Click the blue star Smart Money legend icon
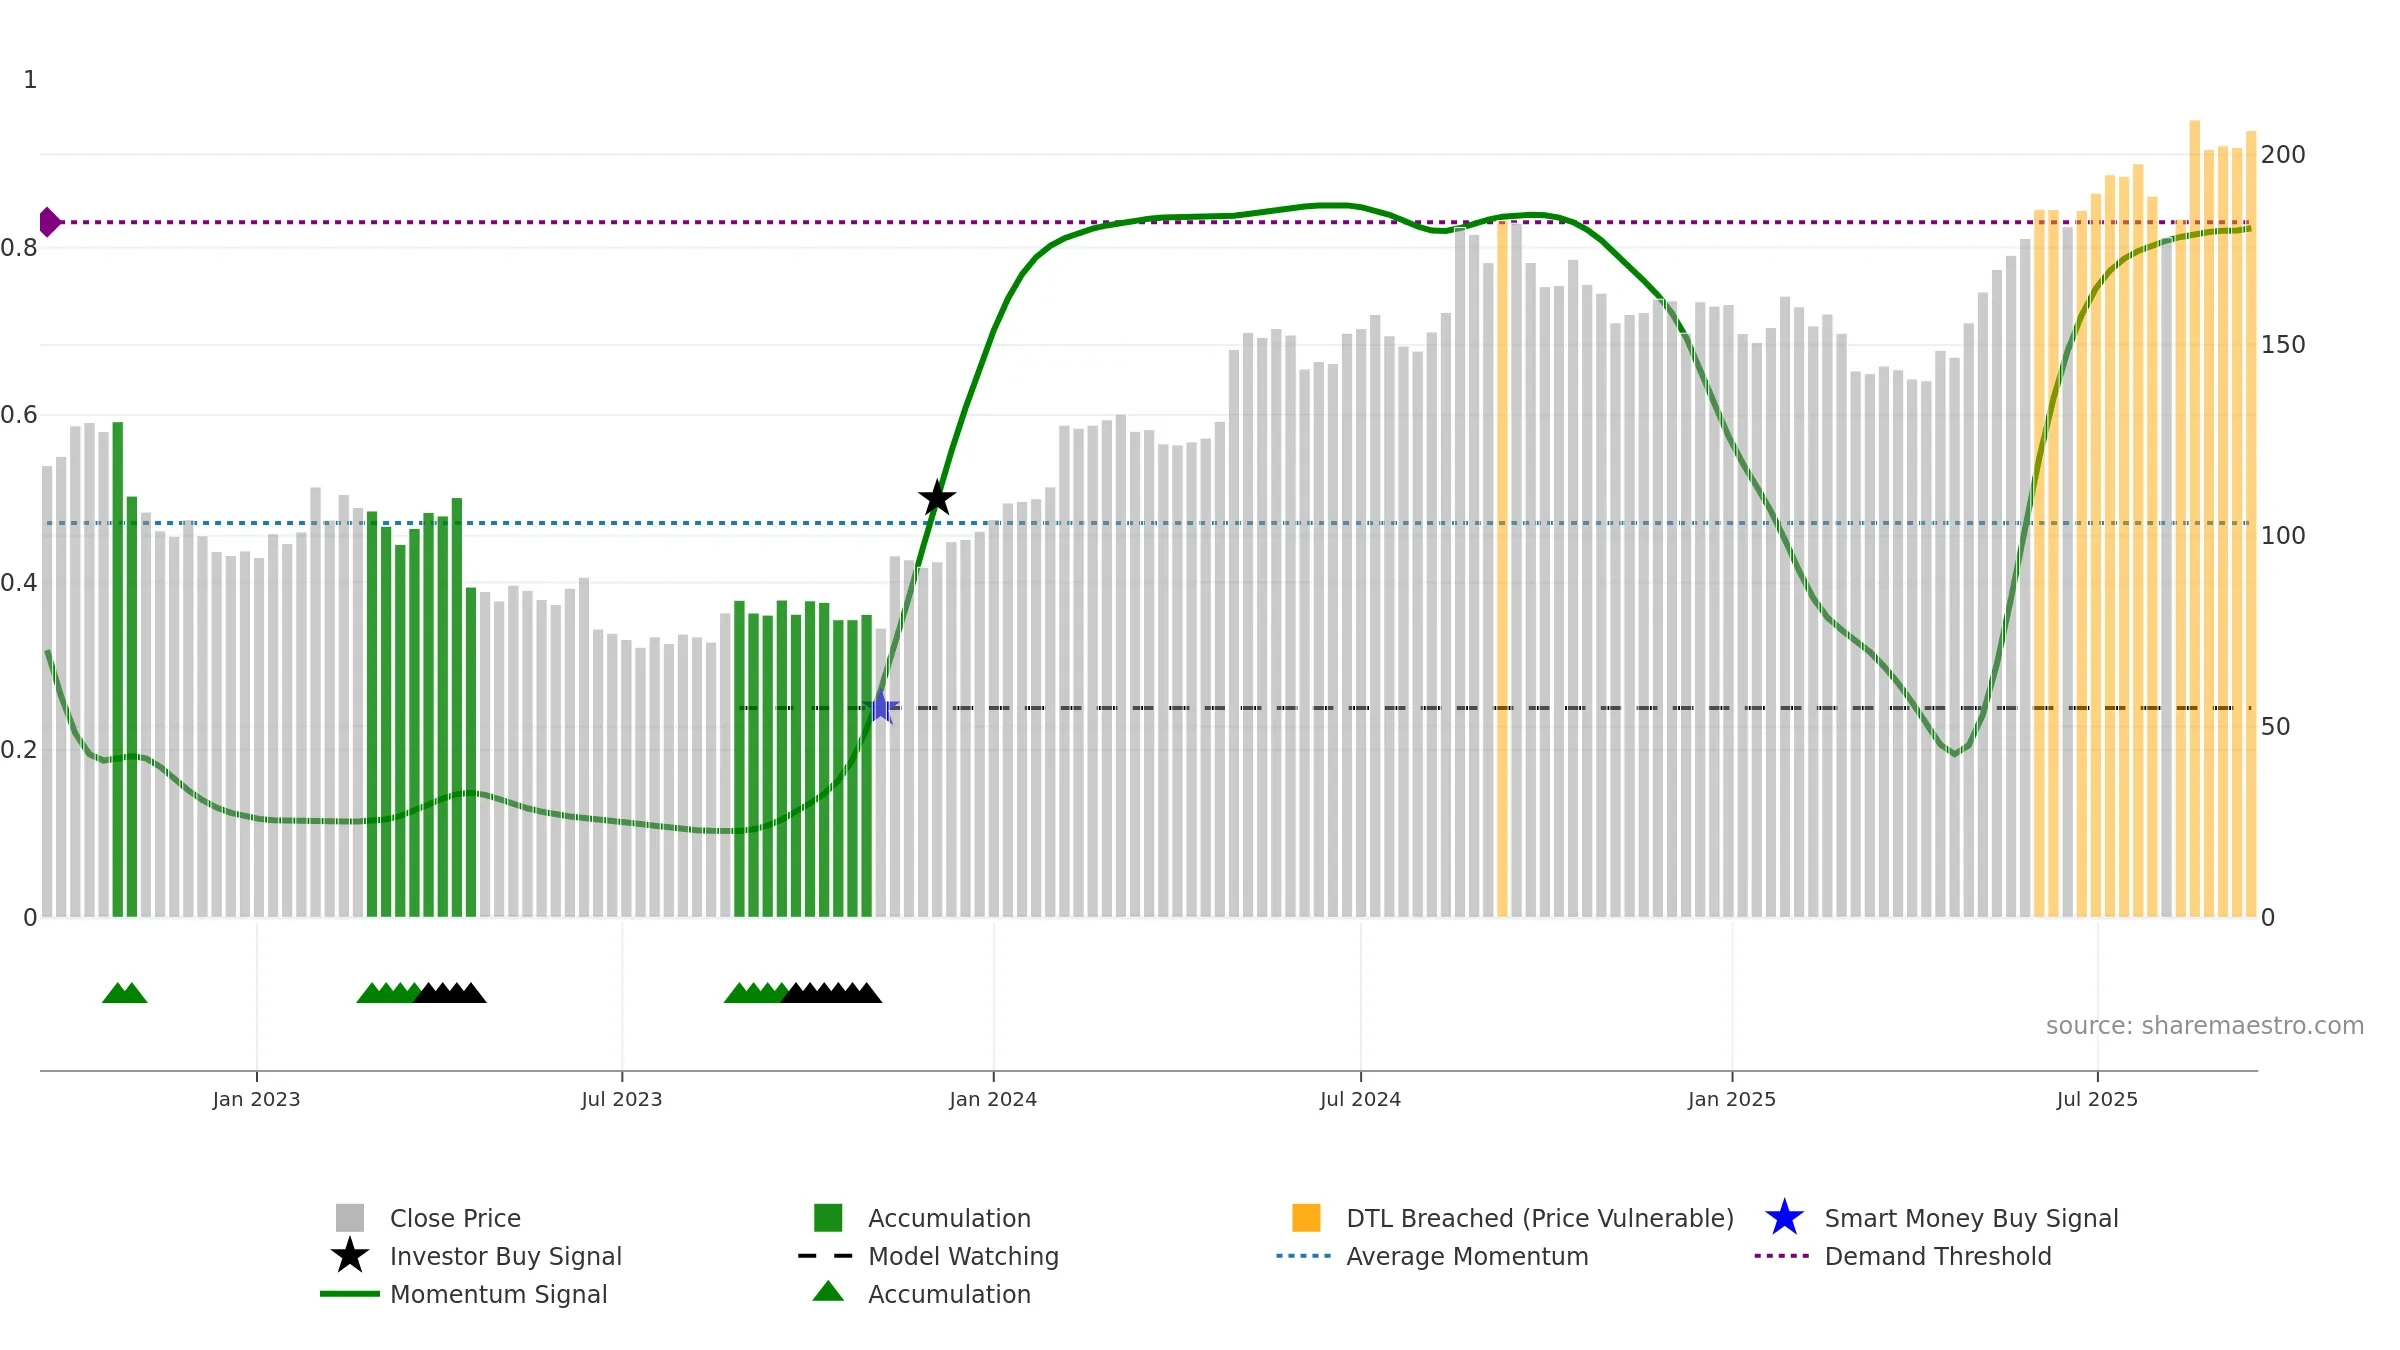 (1784, 1218)
